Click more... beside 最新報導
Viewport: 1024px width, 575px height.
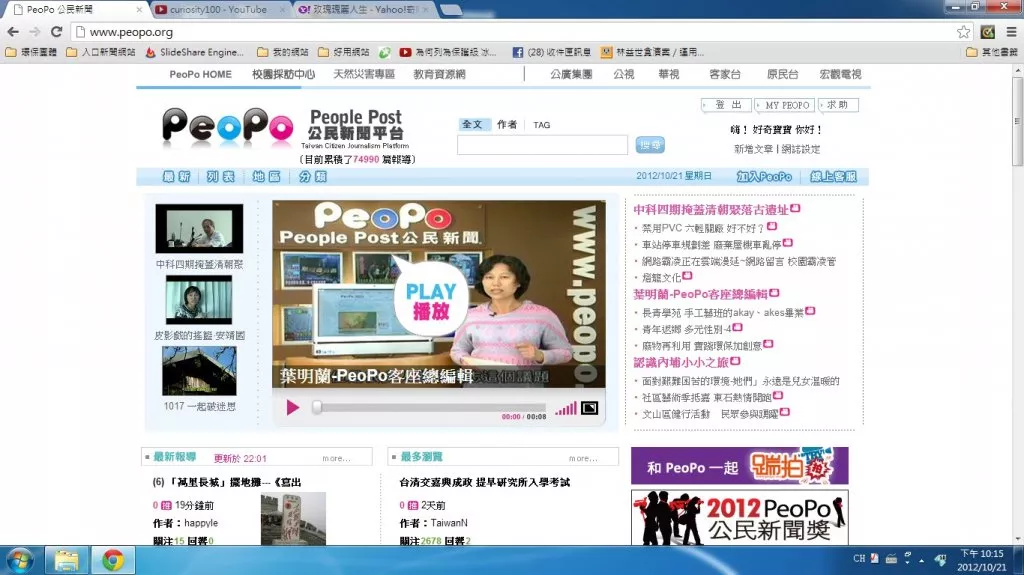[336, 459]
